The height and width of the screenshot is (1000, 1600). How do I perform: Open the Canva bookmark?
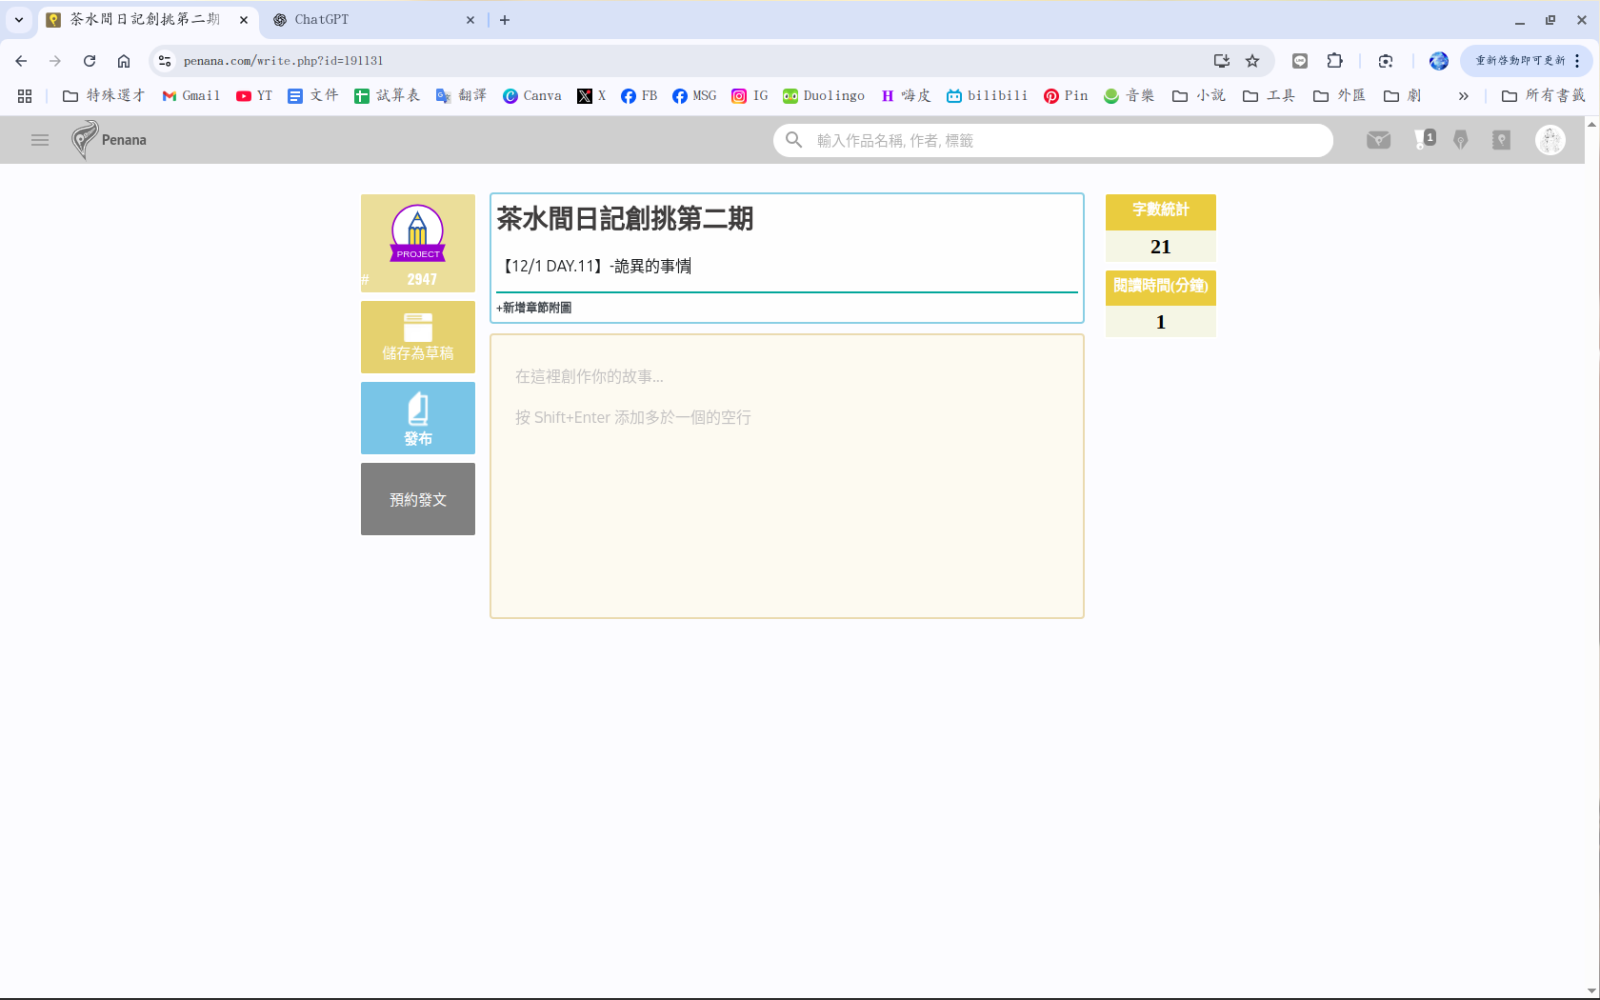532,96
